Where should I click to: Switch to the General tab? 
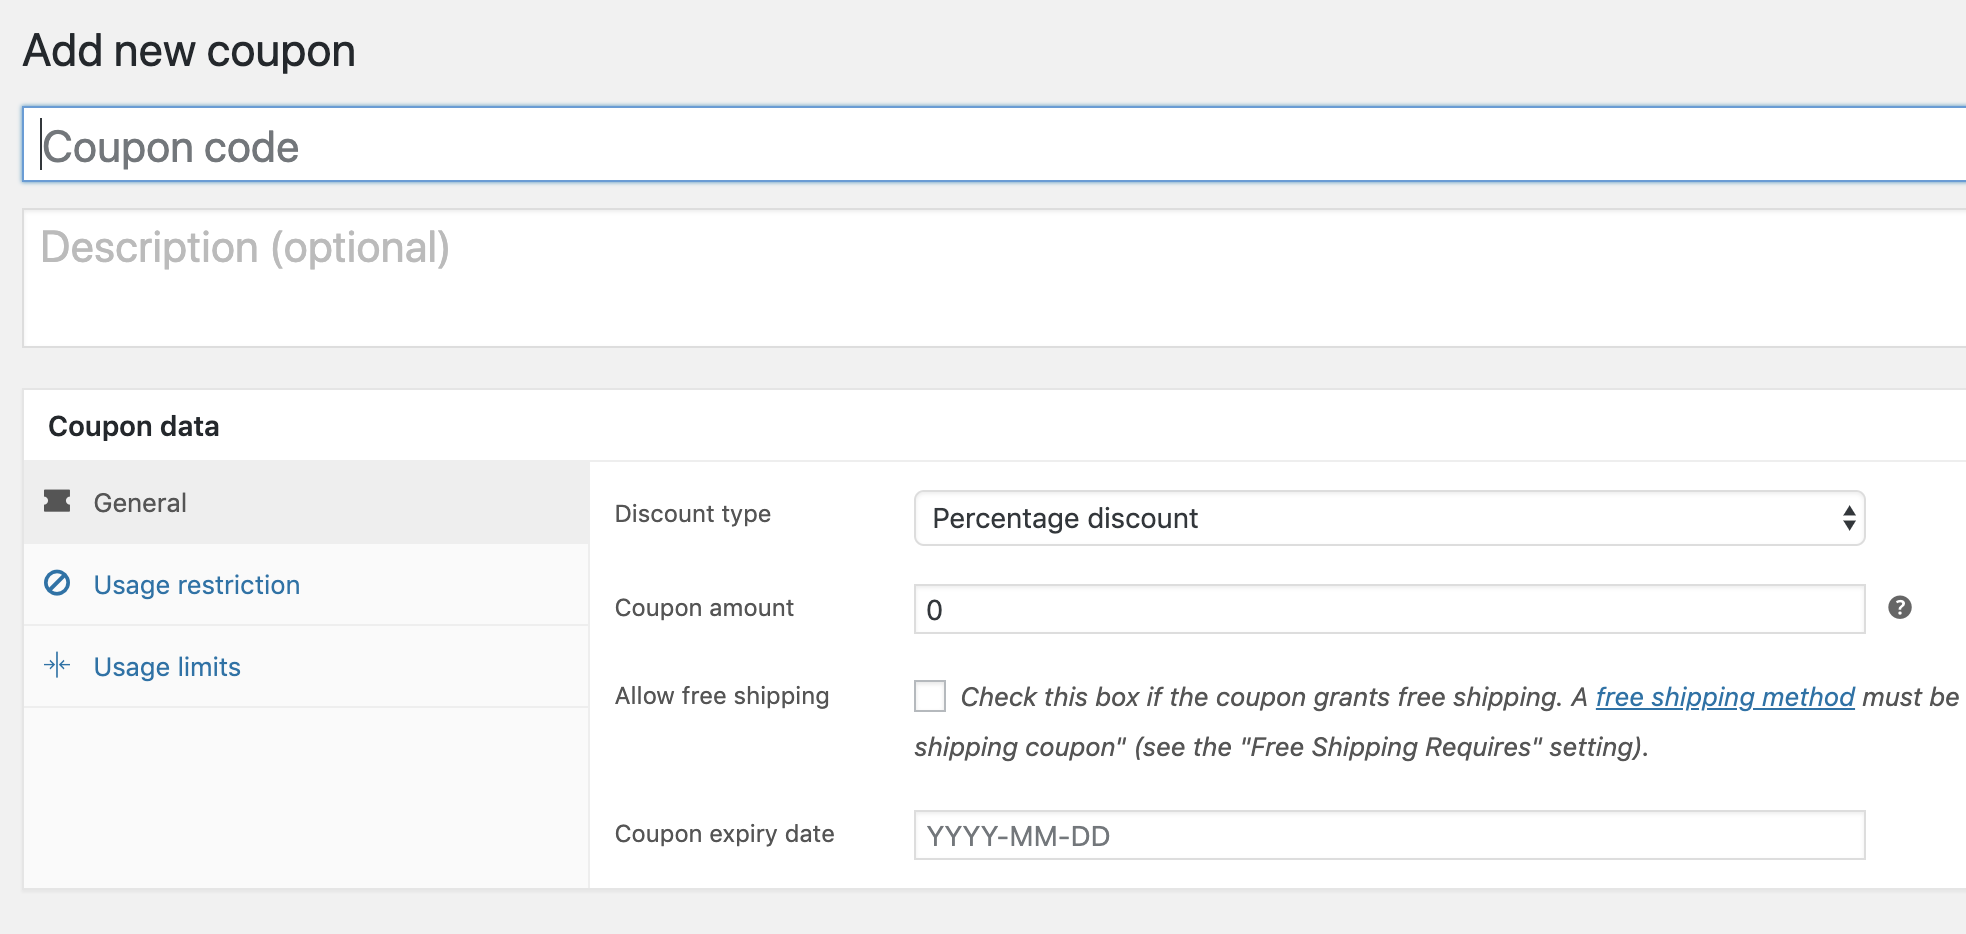tap(140, 503)
